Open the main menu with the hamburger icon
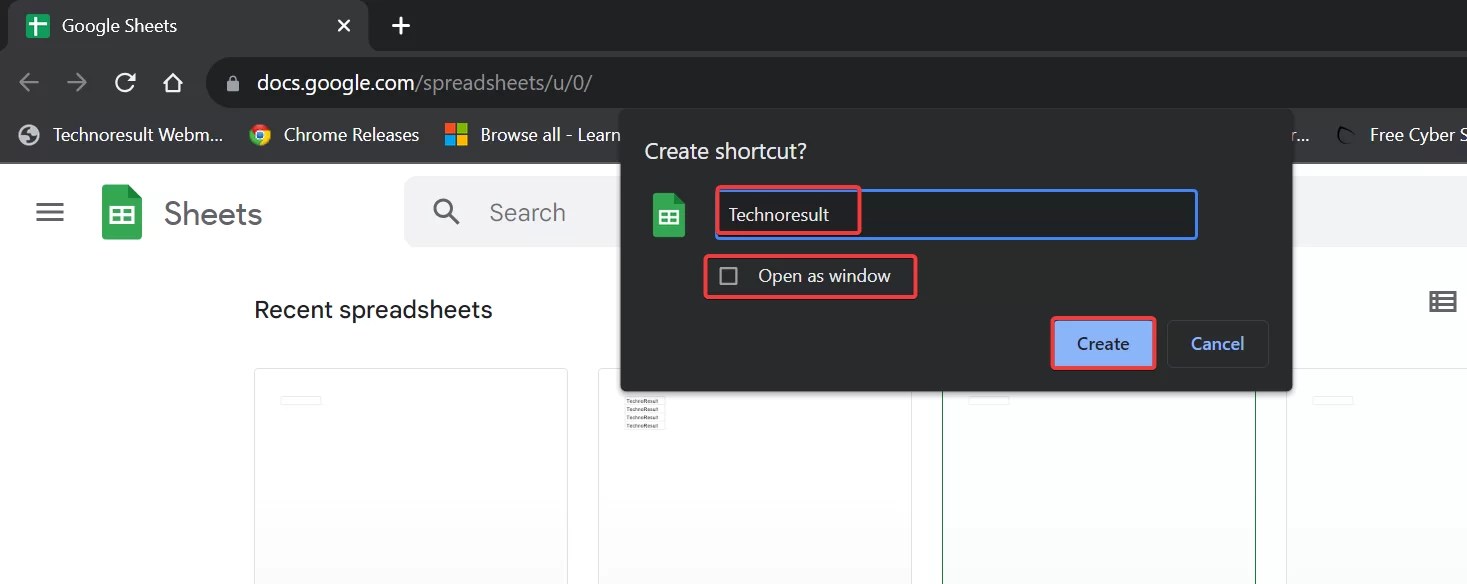This screenshot has width=1467, height=584. (49, 212)
